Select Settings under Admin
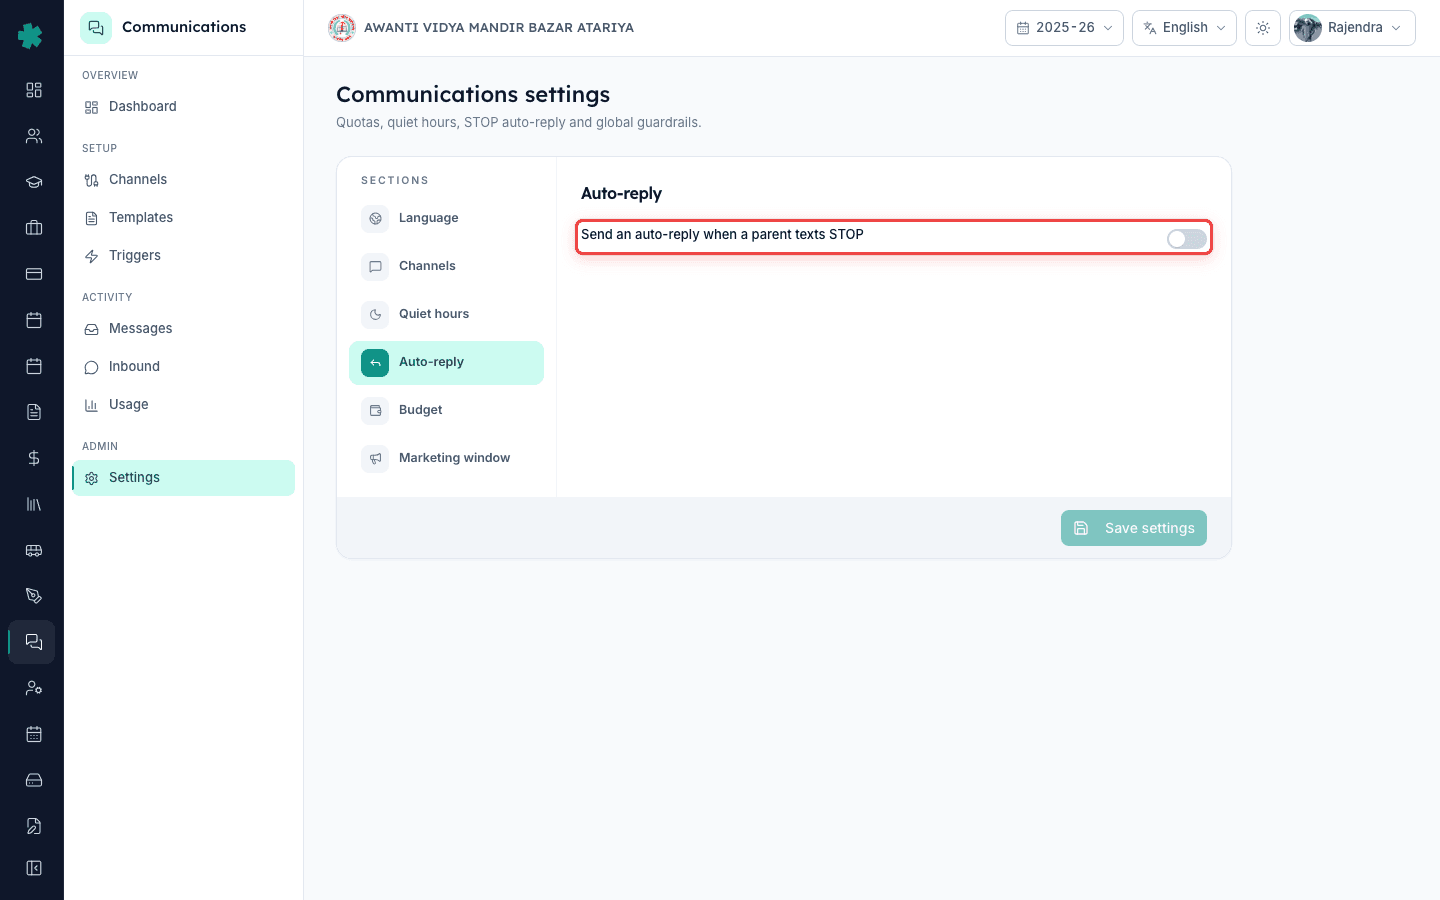Image resolution: width=1440 pixels, height=900 pixels. (183, 478)
